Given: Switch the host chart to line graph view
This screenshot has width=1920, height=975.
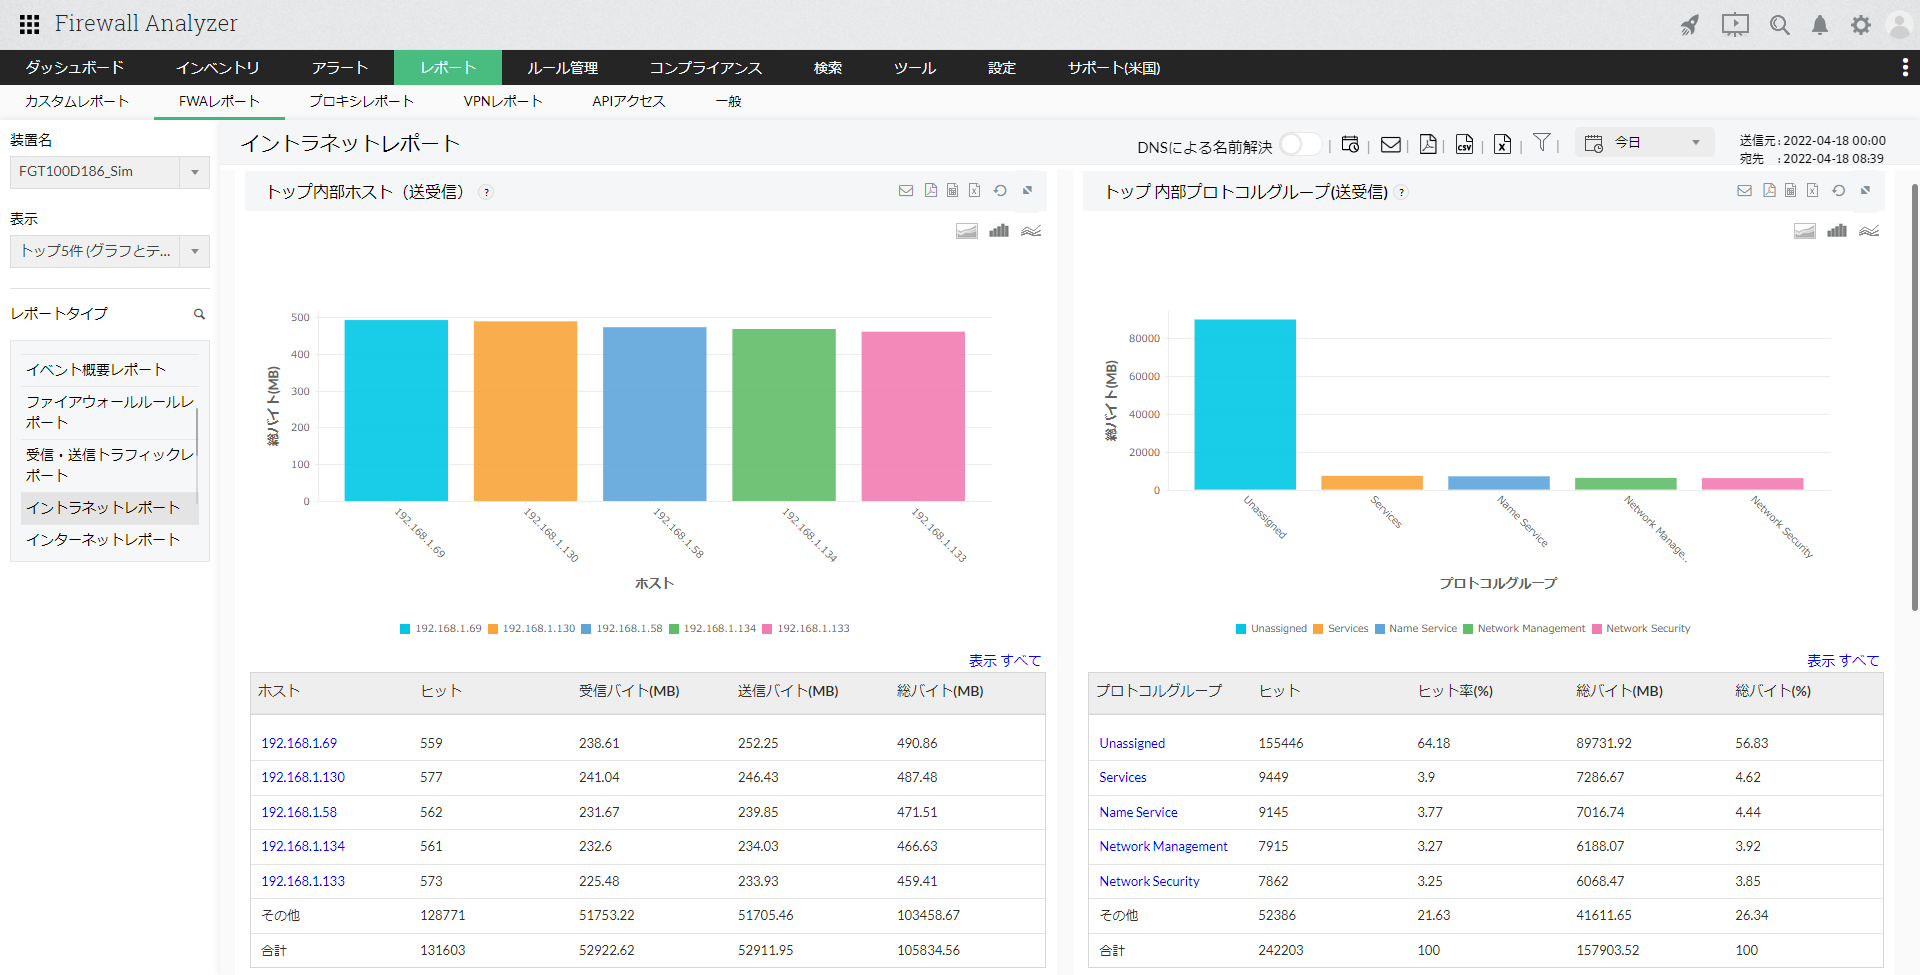Looking at the screenshot, I should (x=1031, y=231).
